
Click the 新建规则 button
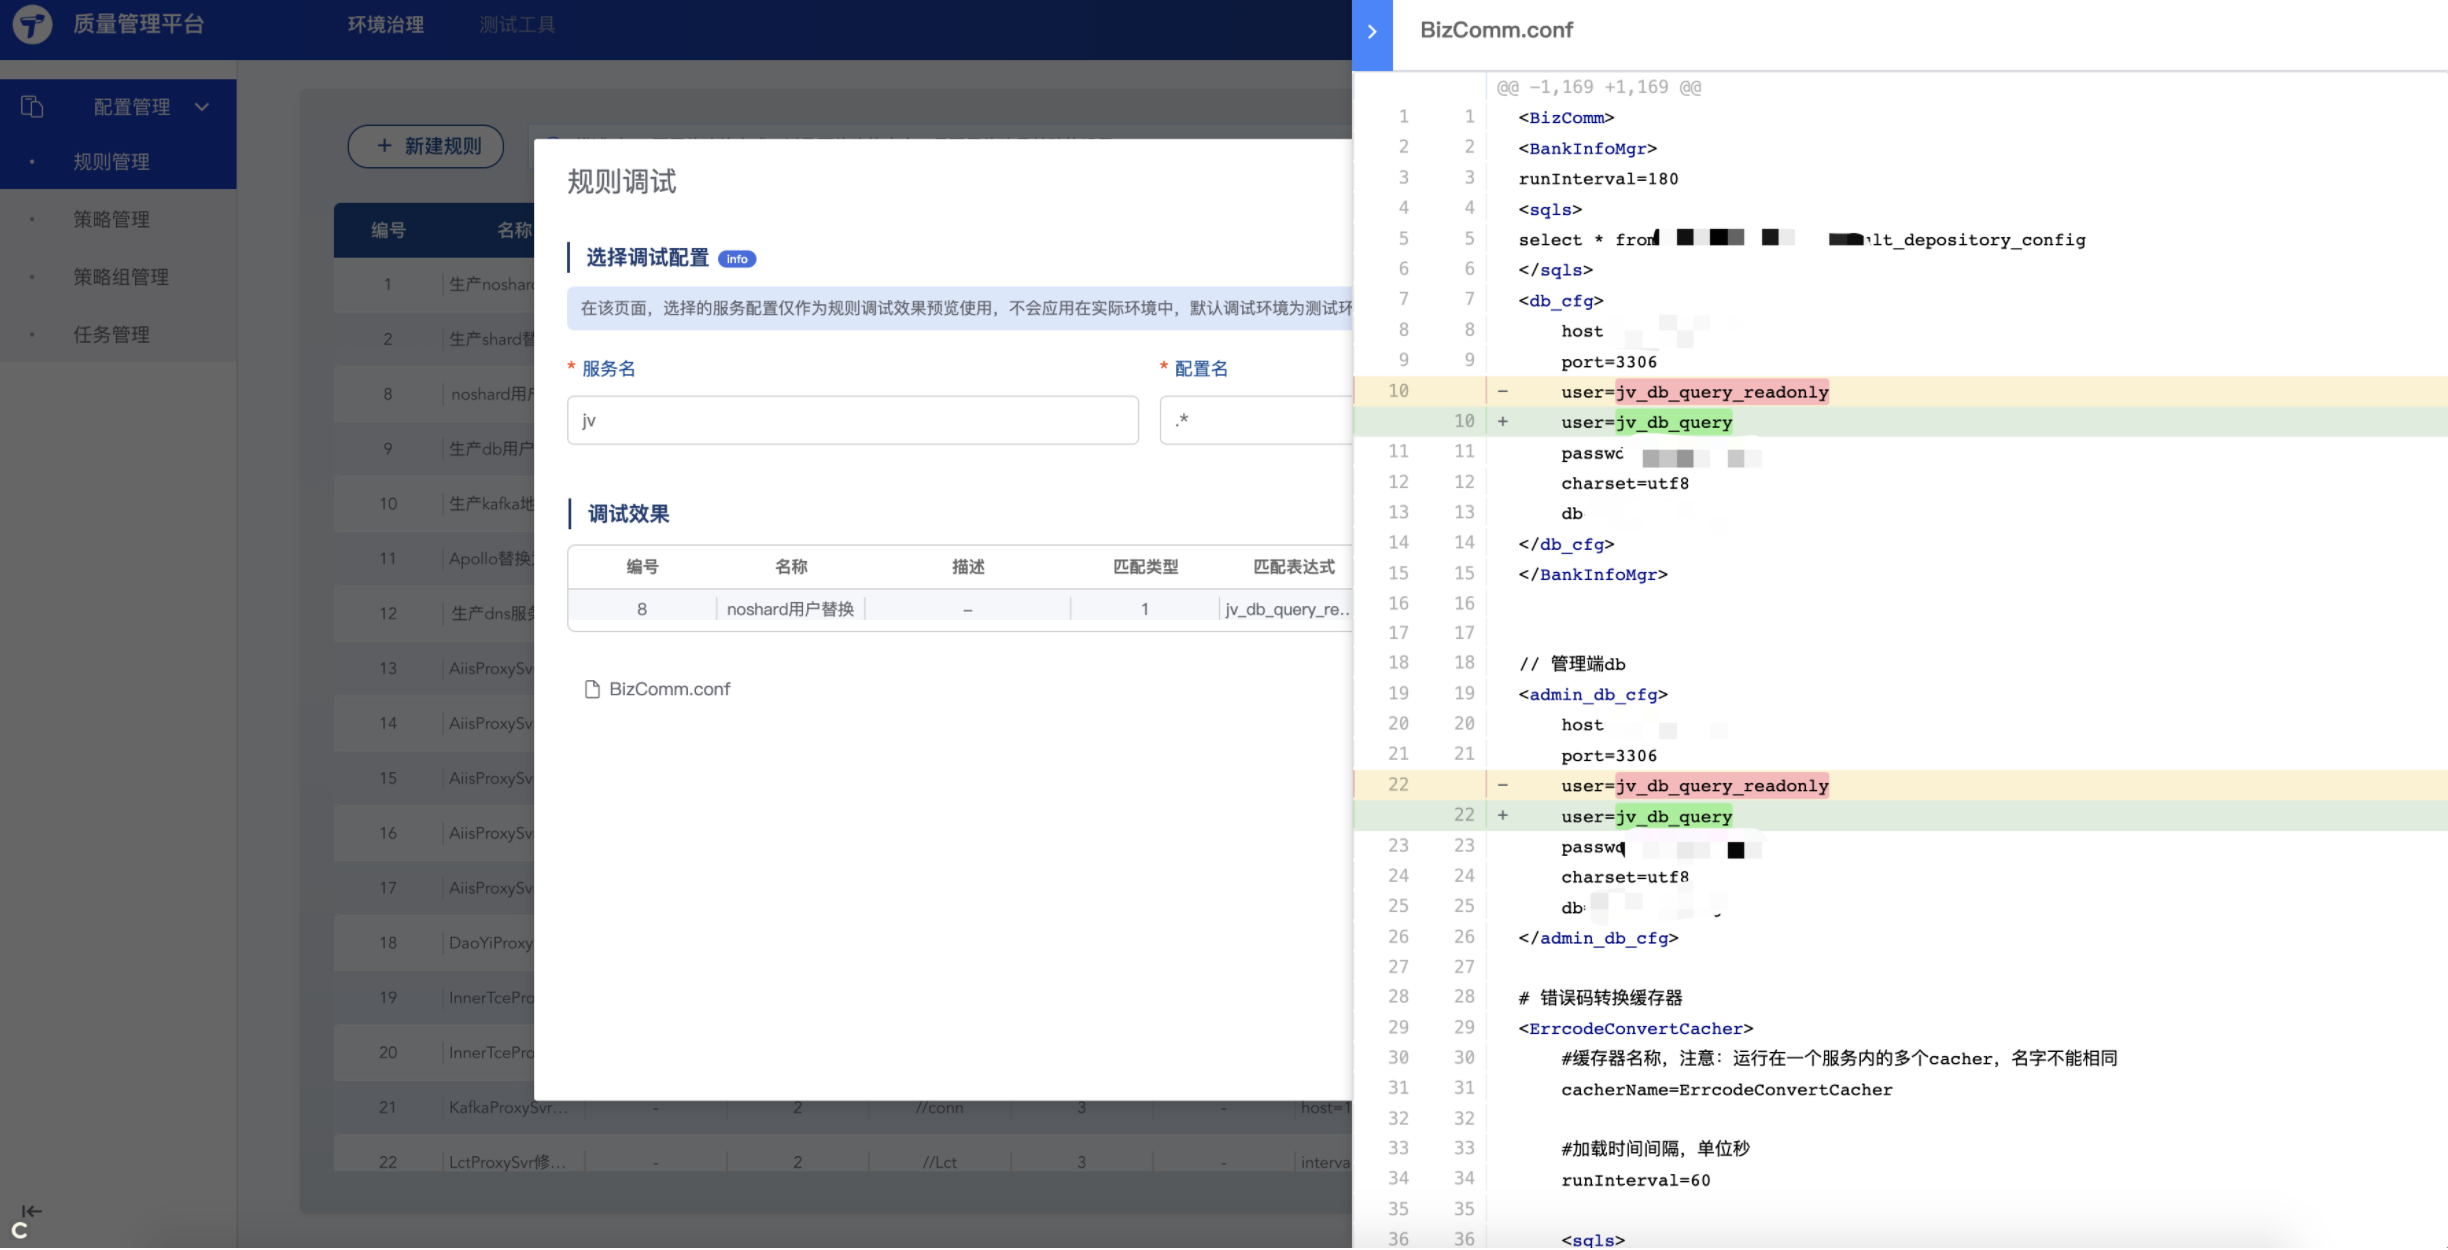pyautogui.click(x=426, y=146)
